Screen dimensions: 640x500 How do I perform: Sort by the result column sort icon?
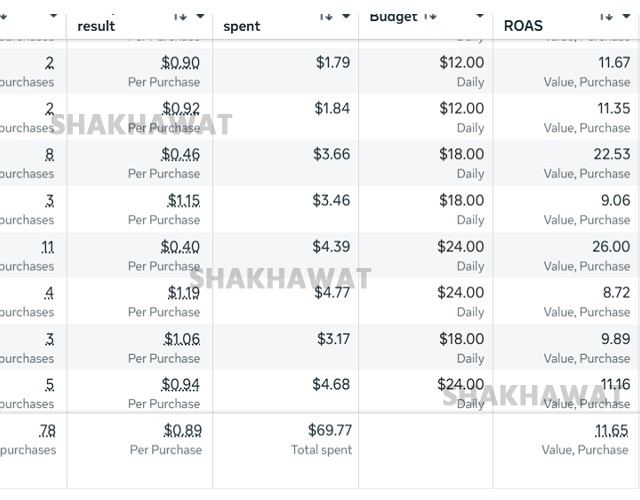coord(181,16)
